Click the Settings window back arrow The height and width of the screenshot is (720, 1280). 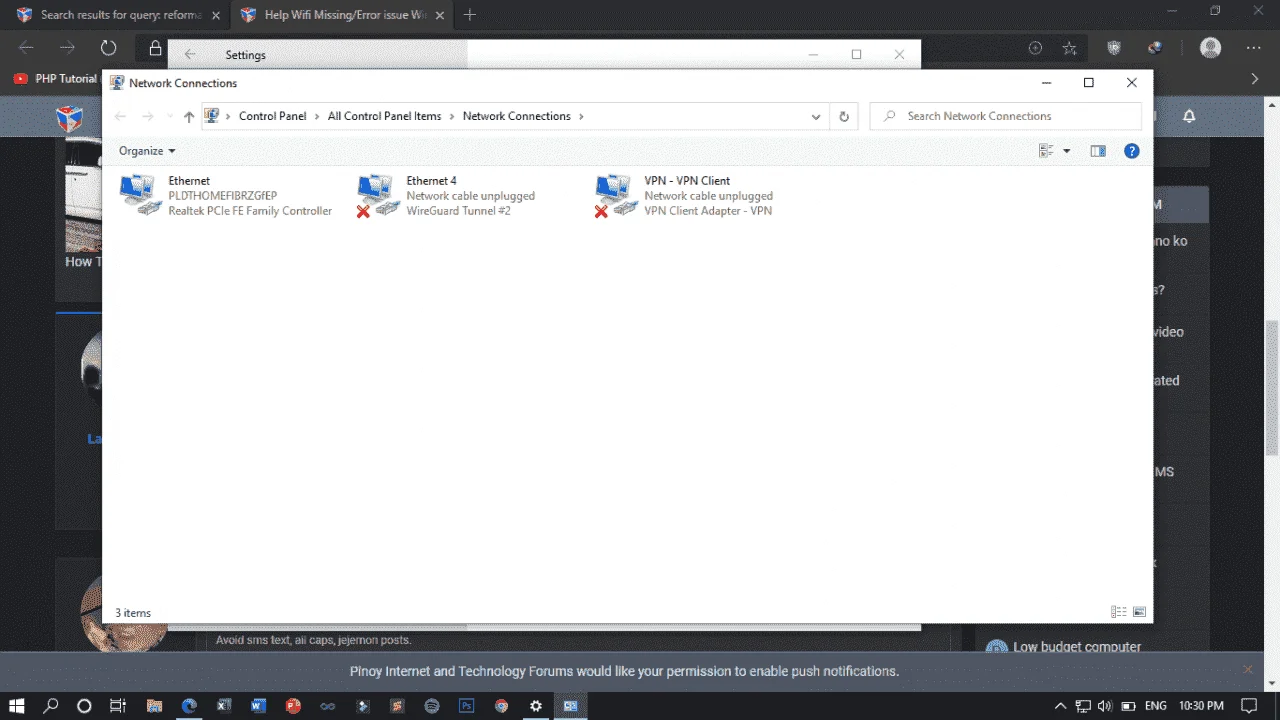[x=190, y=55]
